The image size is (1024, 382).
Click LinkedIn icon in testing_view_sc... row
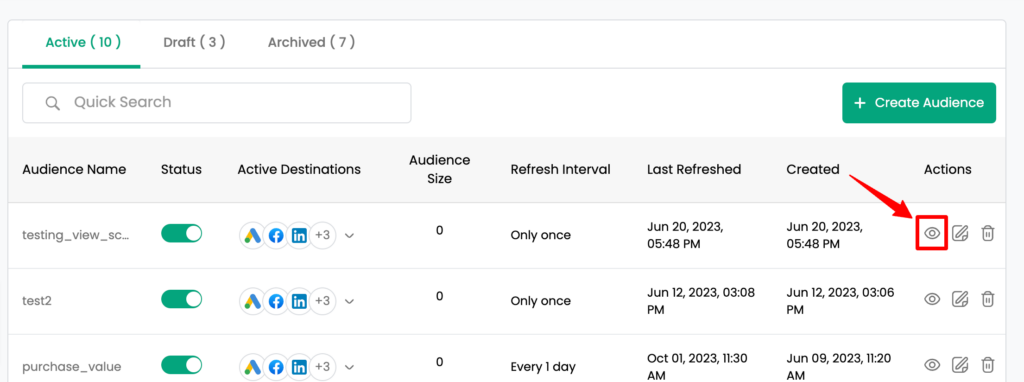click(299, 236)
